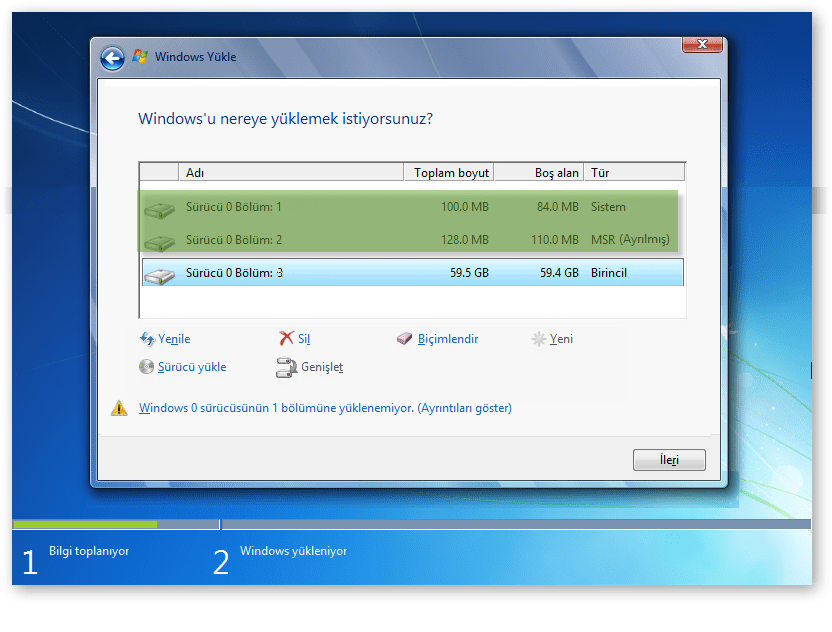The height and width of the screenshot is (632, 832).
Task: Click the heading Windows'u nereye yüklemek istiyorsunuz?
Action: (x=285, y=118)
